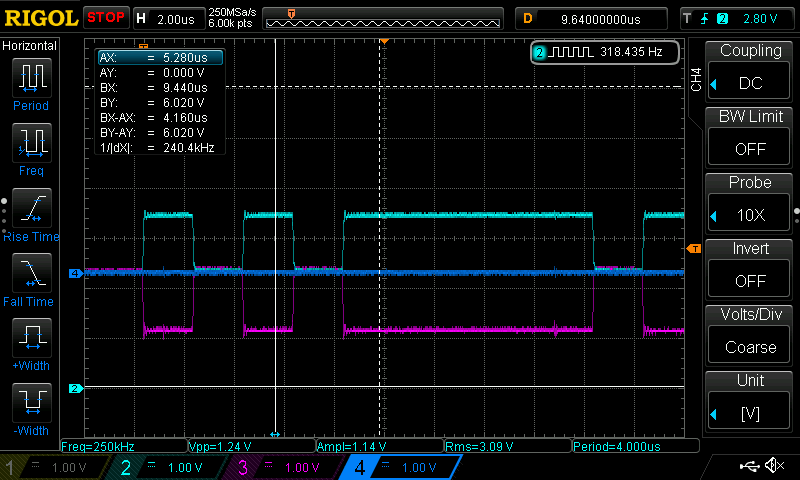The height and width of the screenshot is (480, 800).
Task: Click the channel 4 ground level marker
Action: click(76, 273)
